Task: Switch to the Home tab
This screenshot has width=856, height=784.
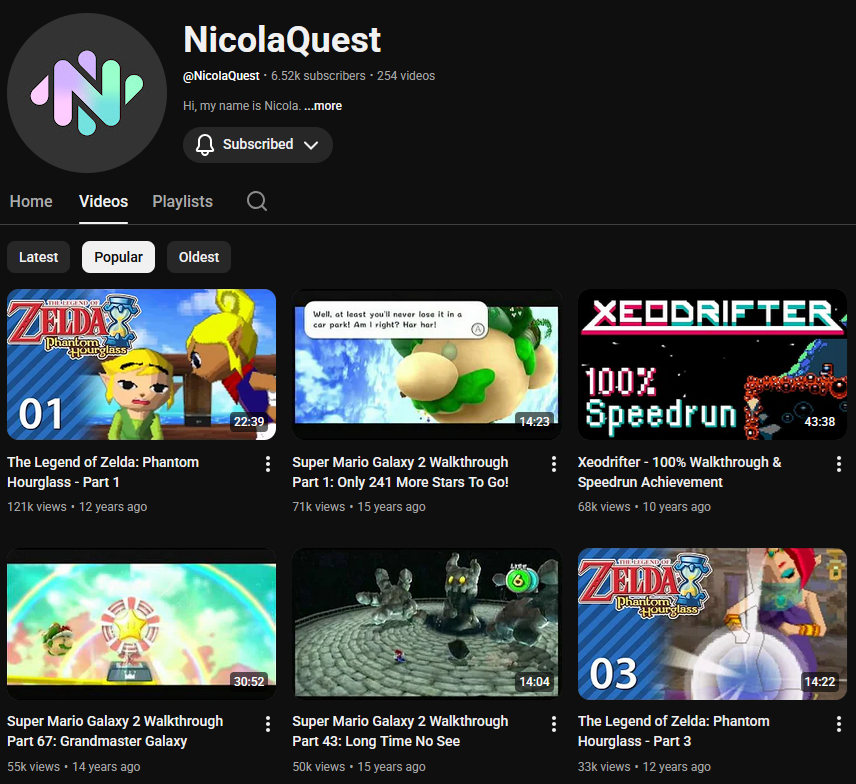Action: pos(31,201)
